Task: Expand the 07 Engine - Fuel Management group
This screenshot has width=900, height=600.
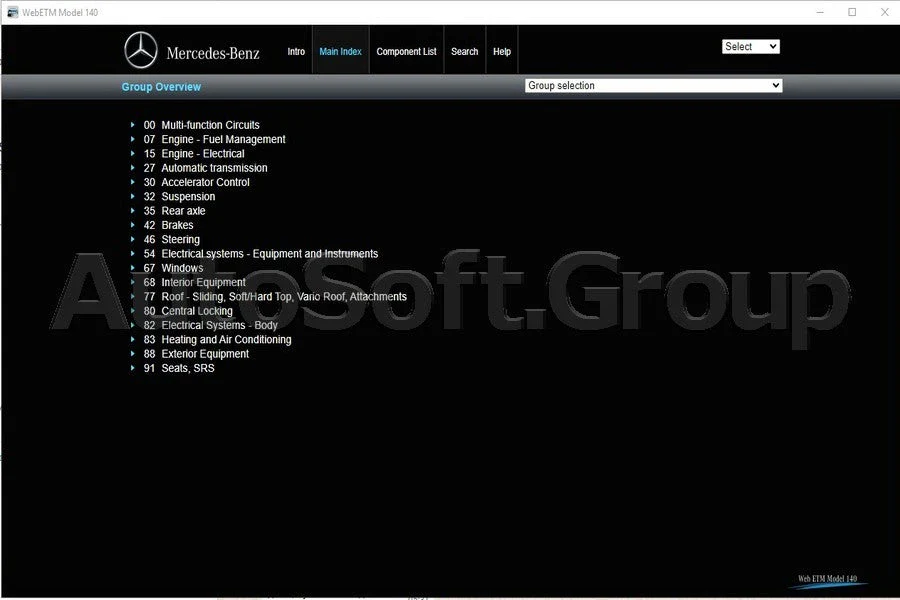Action: pos(134,139)
